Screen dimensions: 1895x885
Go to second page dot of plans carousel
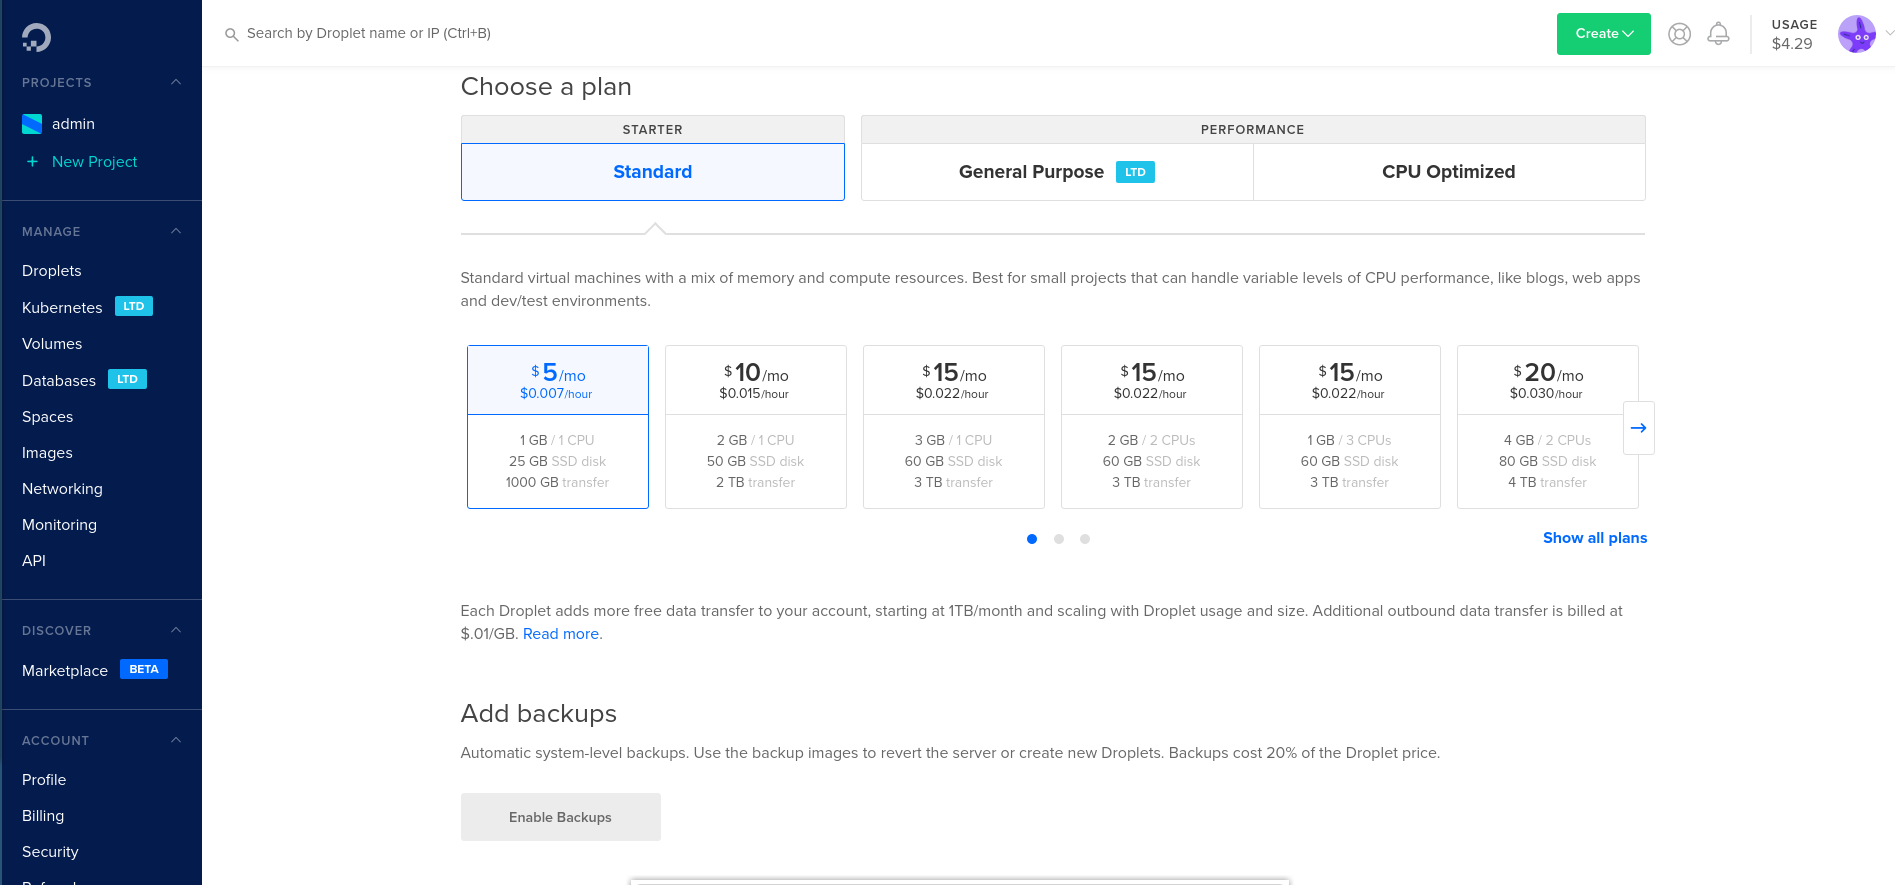pyautogui.click(x=1059, y=539)
